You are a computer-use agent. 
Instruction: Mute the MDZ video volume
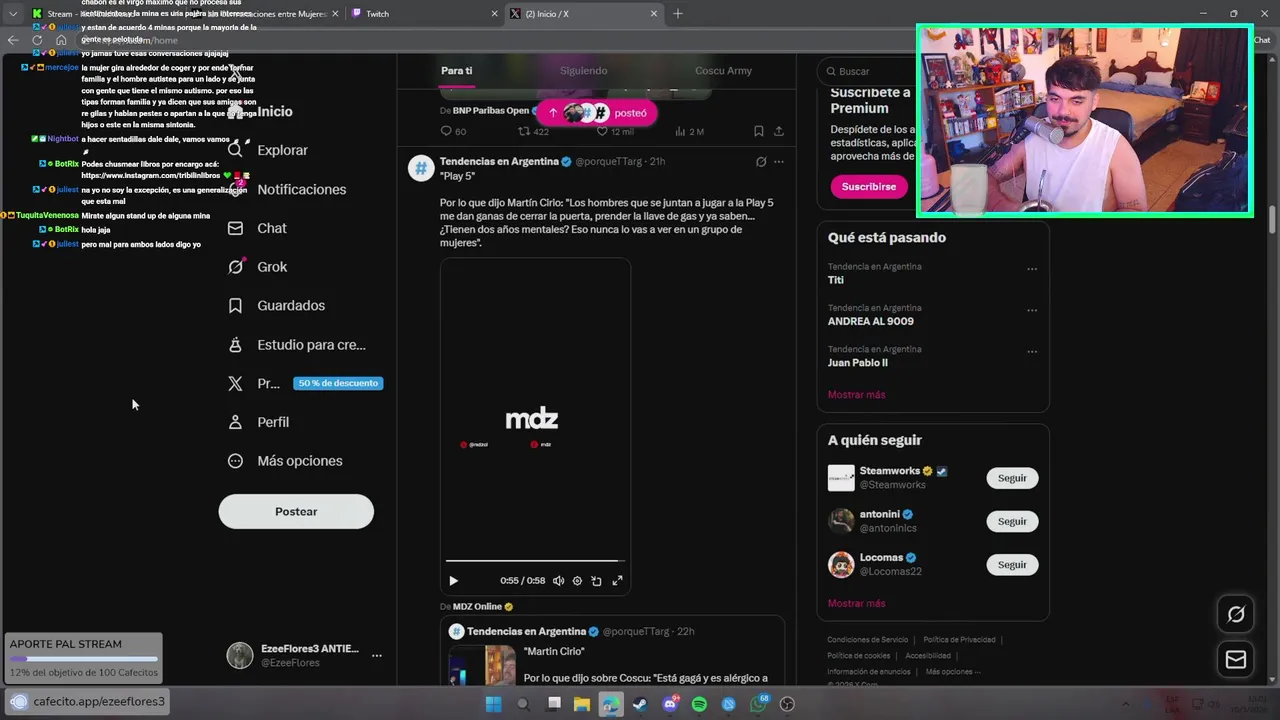pyautogui.click(x=558, y=580)
